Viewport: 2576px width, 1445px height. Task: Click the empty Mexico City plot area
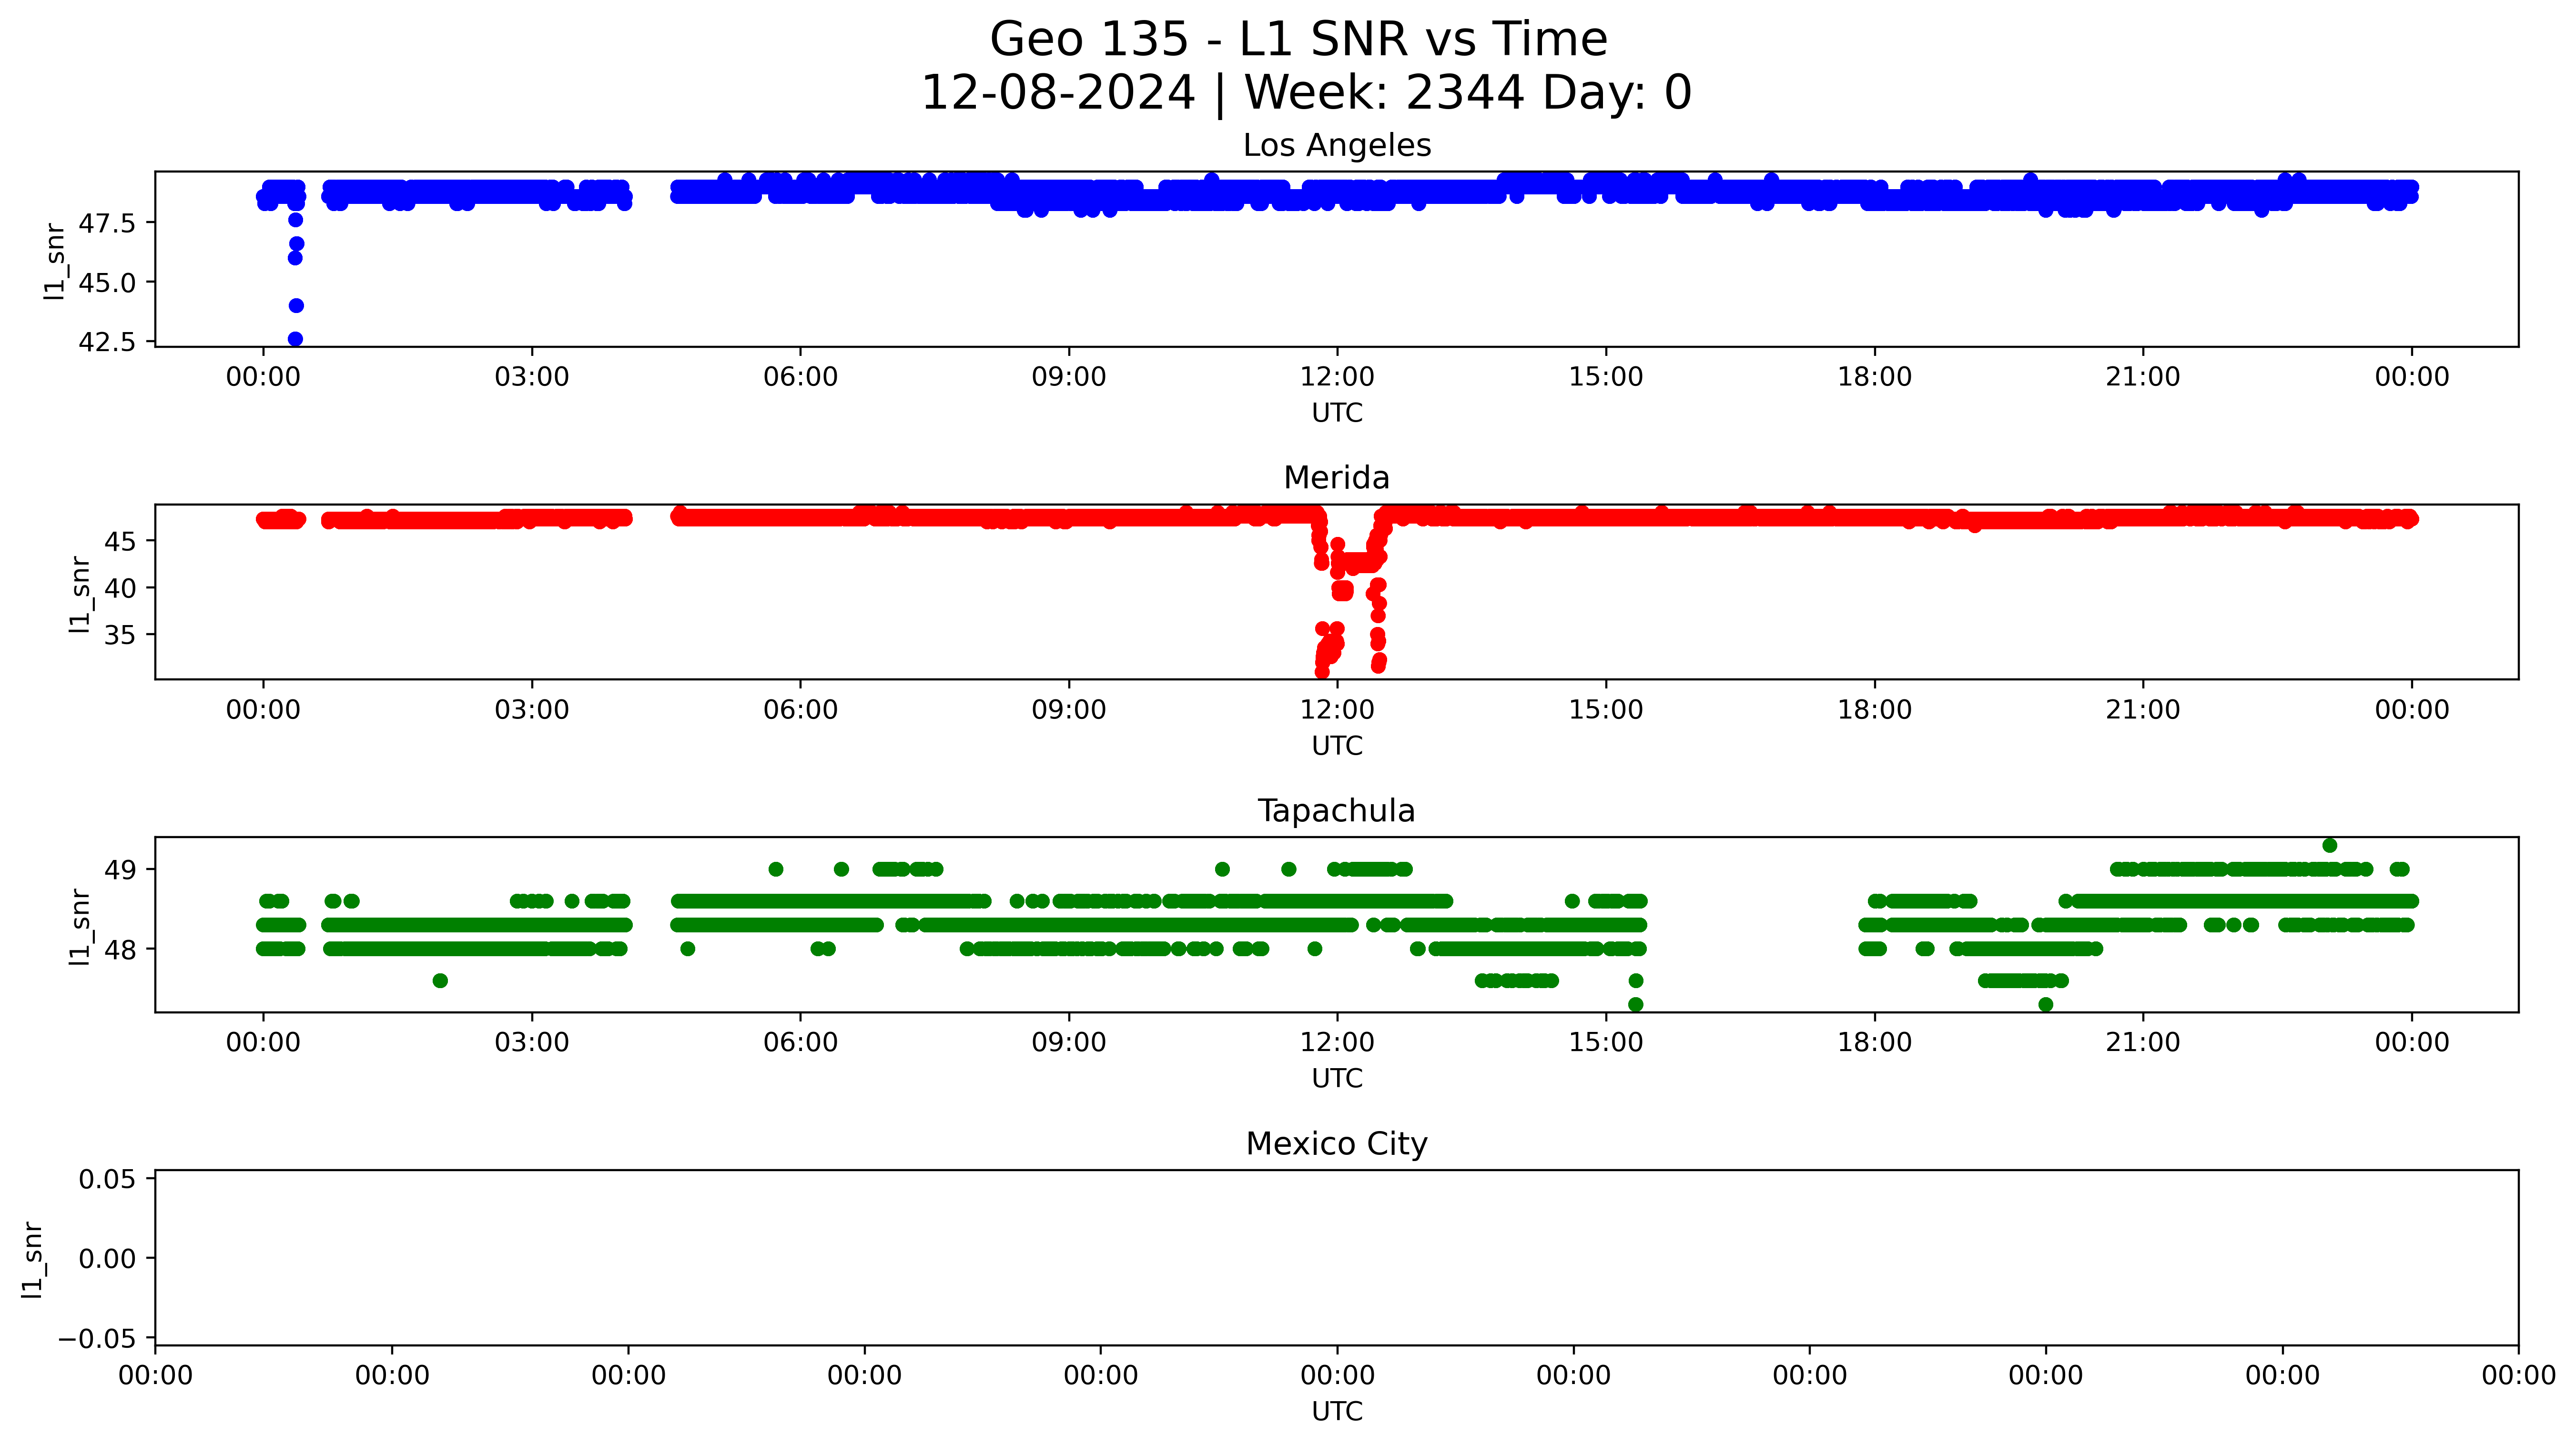(x=1336, y=1258)
